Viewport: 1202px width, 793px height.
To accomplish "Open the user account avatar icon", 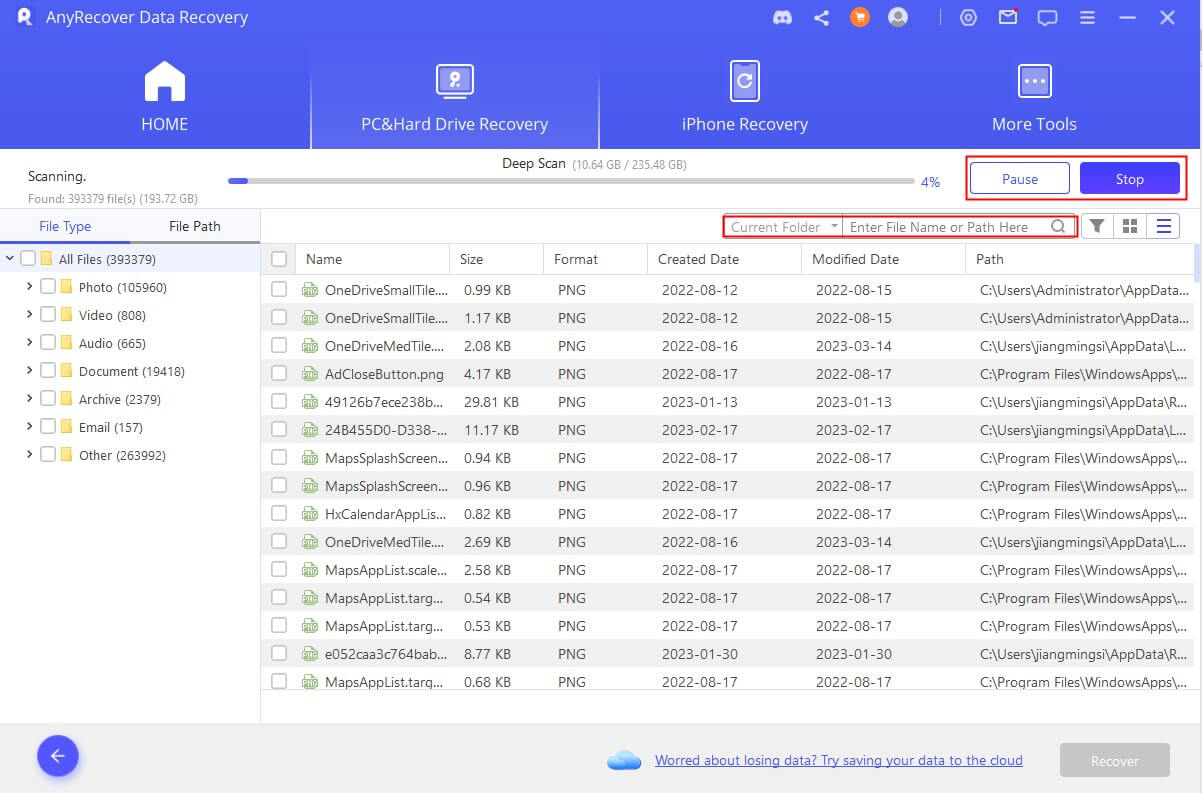I will 897,18.
